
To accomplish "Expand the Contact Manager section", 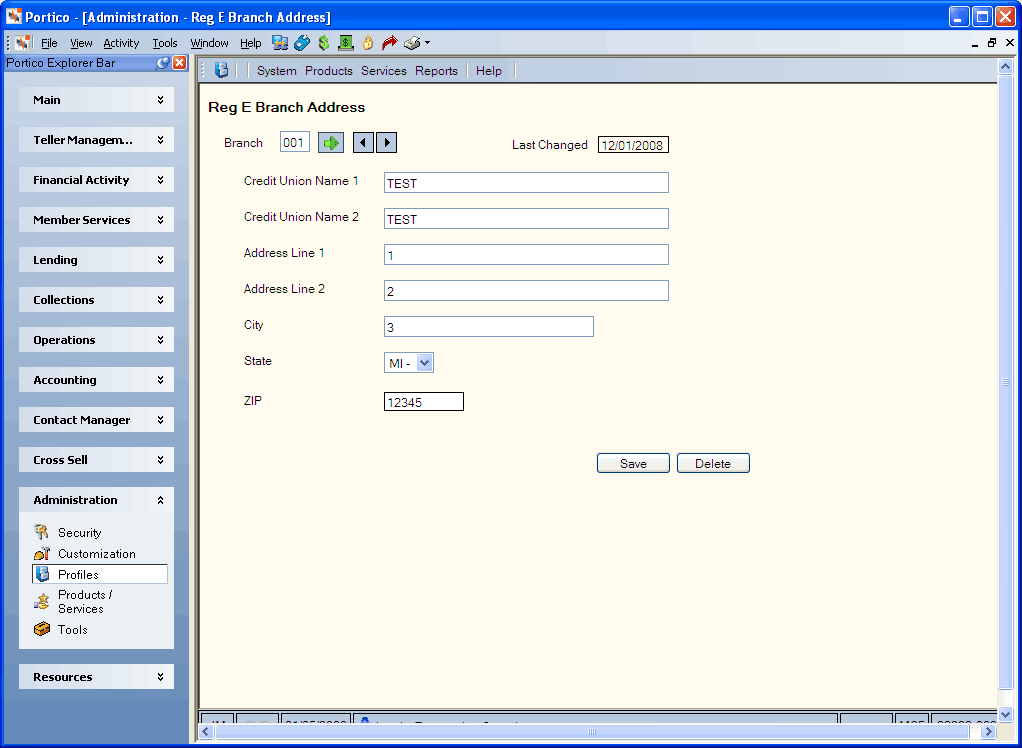I will [x=96, y=420].
